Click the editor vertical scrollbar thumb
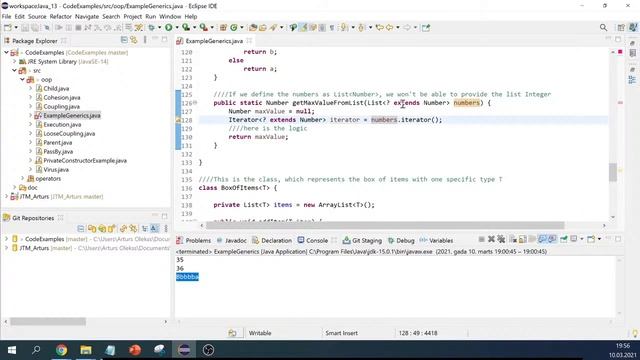640x360 pixels. (x=613, y=172)
